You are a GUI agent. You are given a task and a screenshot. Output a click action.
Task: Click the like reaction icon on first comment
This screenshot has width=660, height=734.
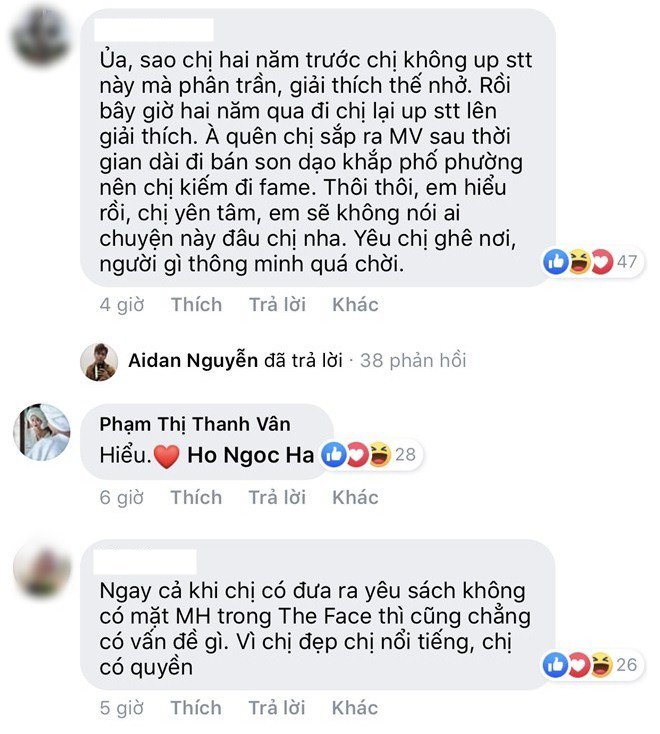[556, 262]
